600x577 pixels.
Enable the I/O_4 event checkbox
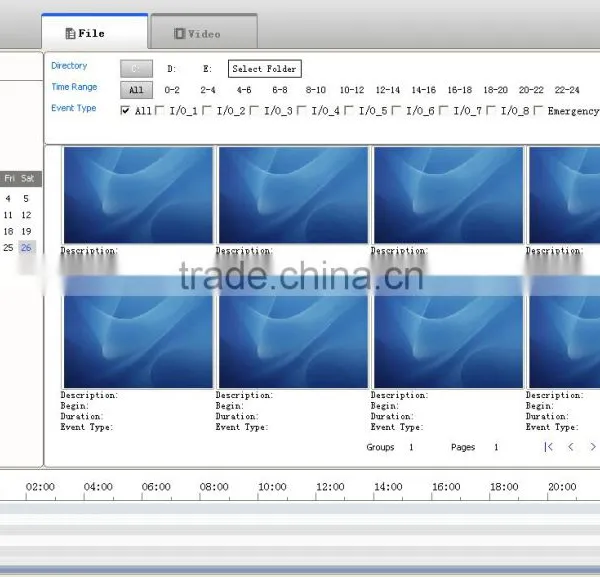click(x=302, y=111)
